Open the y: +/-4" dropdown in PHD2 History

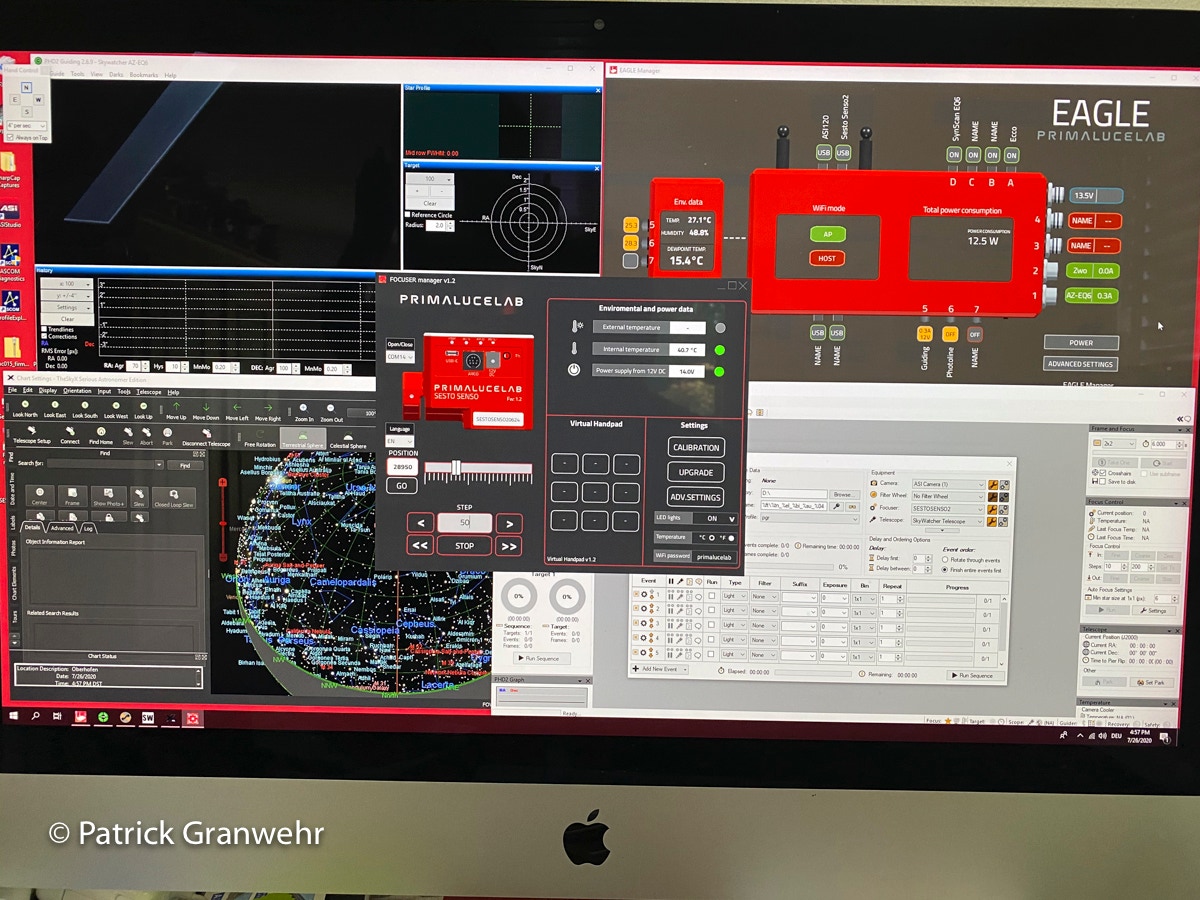(68, 296)
